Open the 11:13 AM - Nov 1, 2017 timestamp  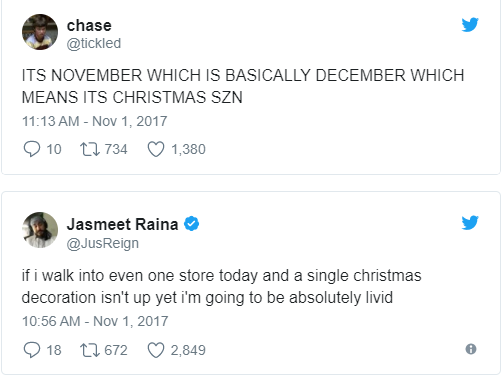95,121
